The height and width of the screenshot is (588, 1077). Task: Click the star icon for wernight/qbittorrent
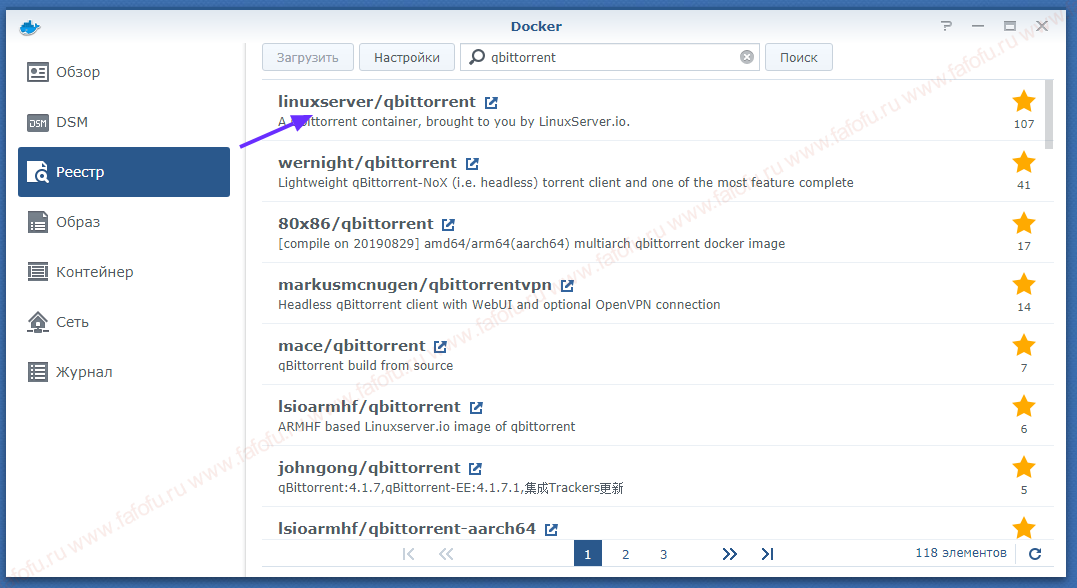[x=1023, y=162]
